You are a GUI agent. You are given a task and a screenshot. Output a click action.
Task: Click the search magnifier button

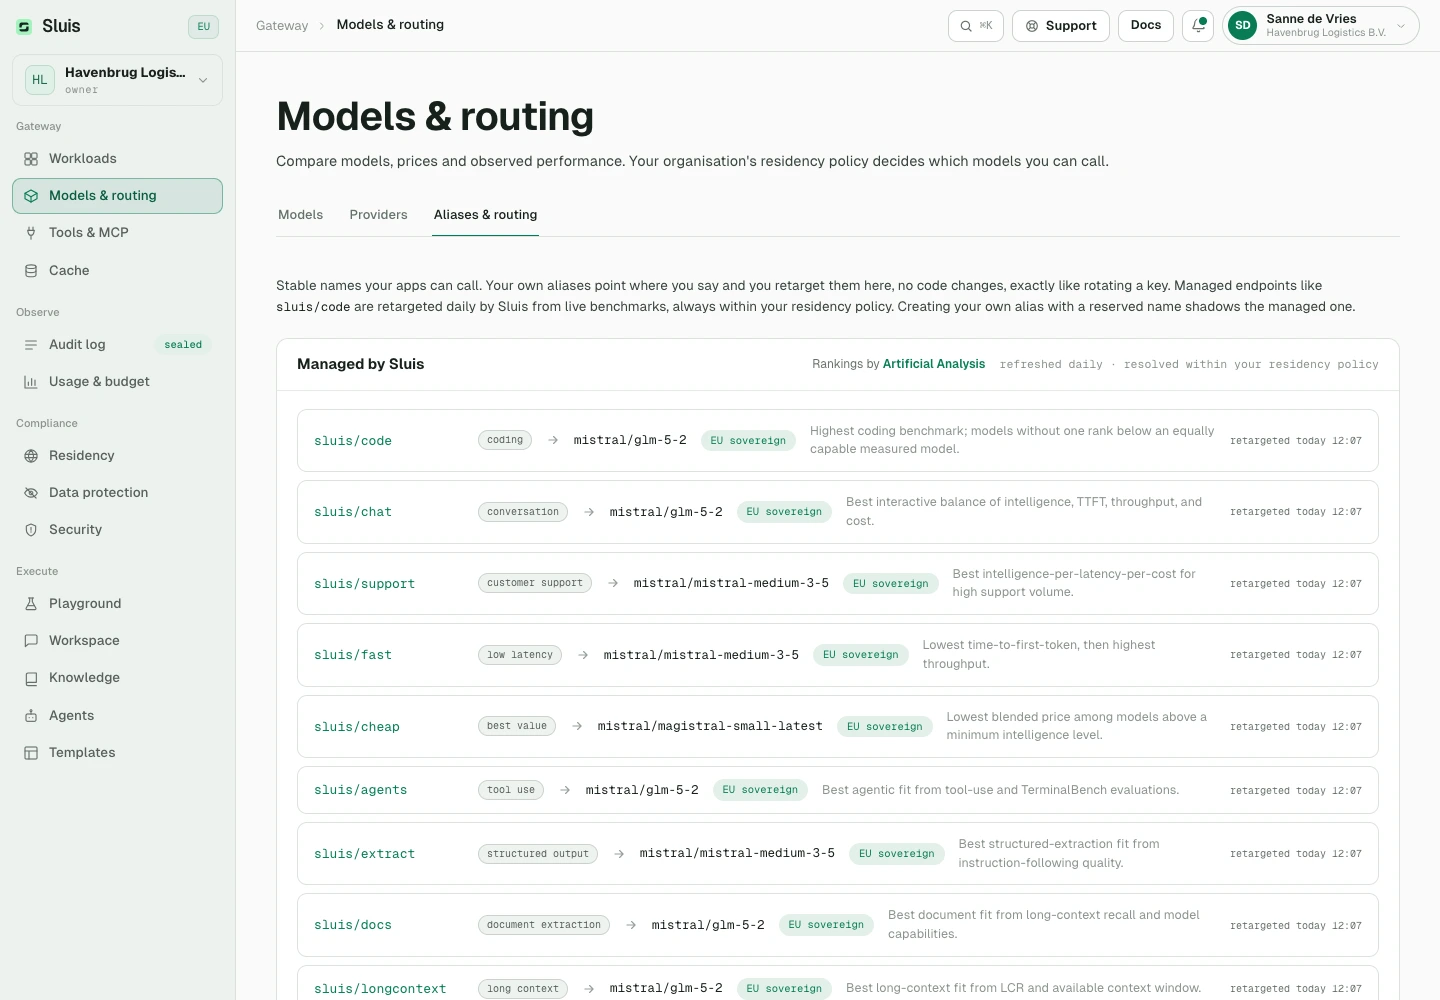[976, 26]
